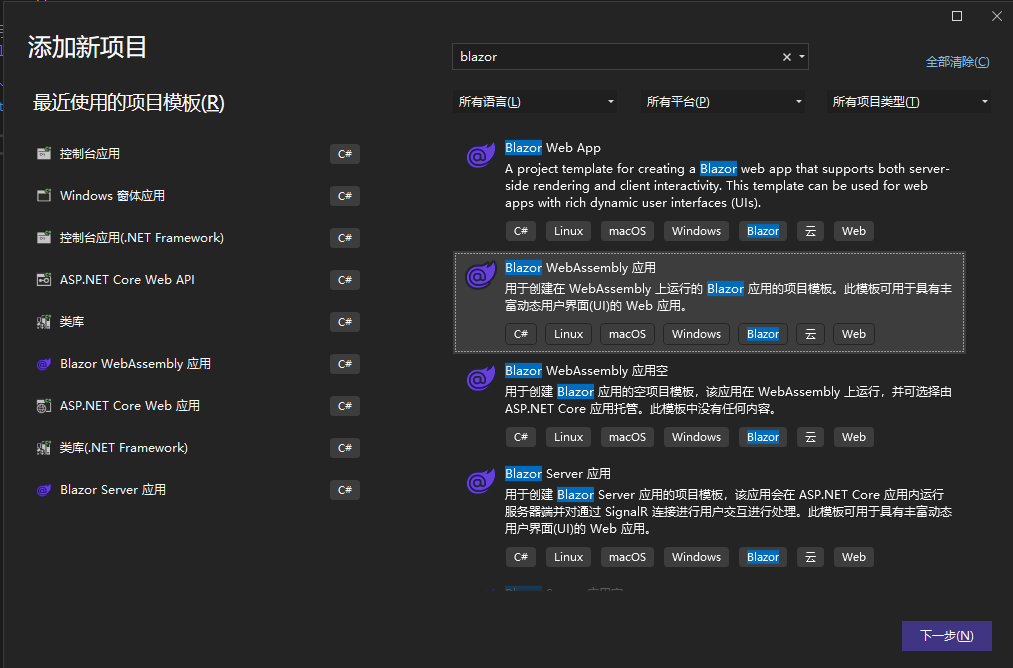Viewport: 1013px width, 668px height.
Task: Open the 所有项目类型 project type dropdown
Action: click(908, 101)
